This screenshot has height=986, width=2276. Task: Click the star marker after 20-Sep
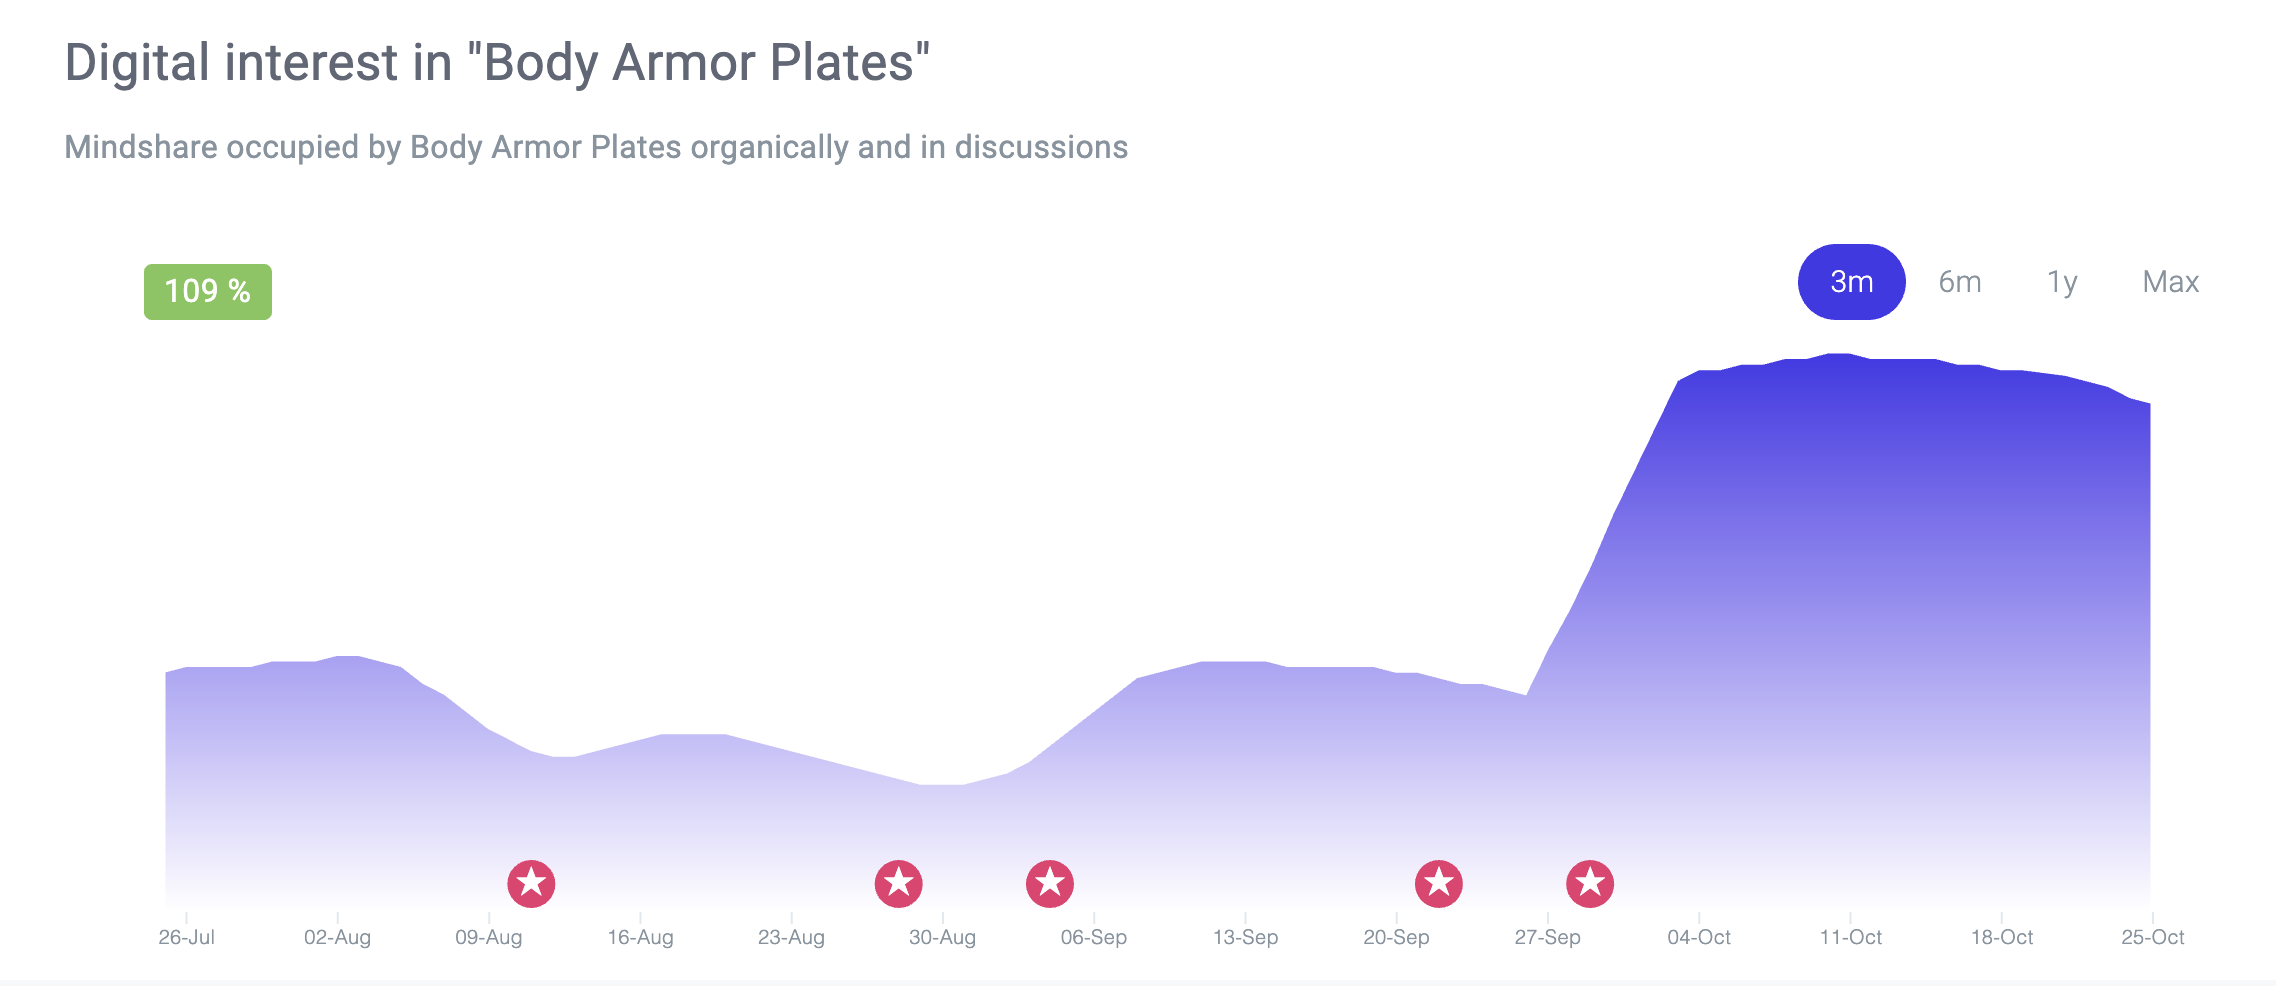(1439, 884)
